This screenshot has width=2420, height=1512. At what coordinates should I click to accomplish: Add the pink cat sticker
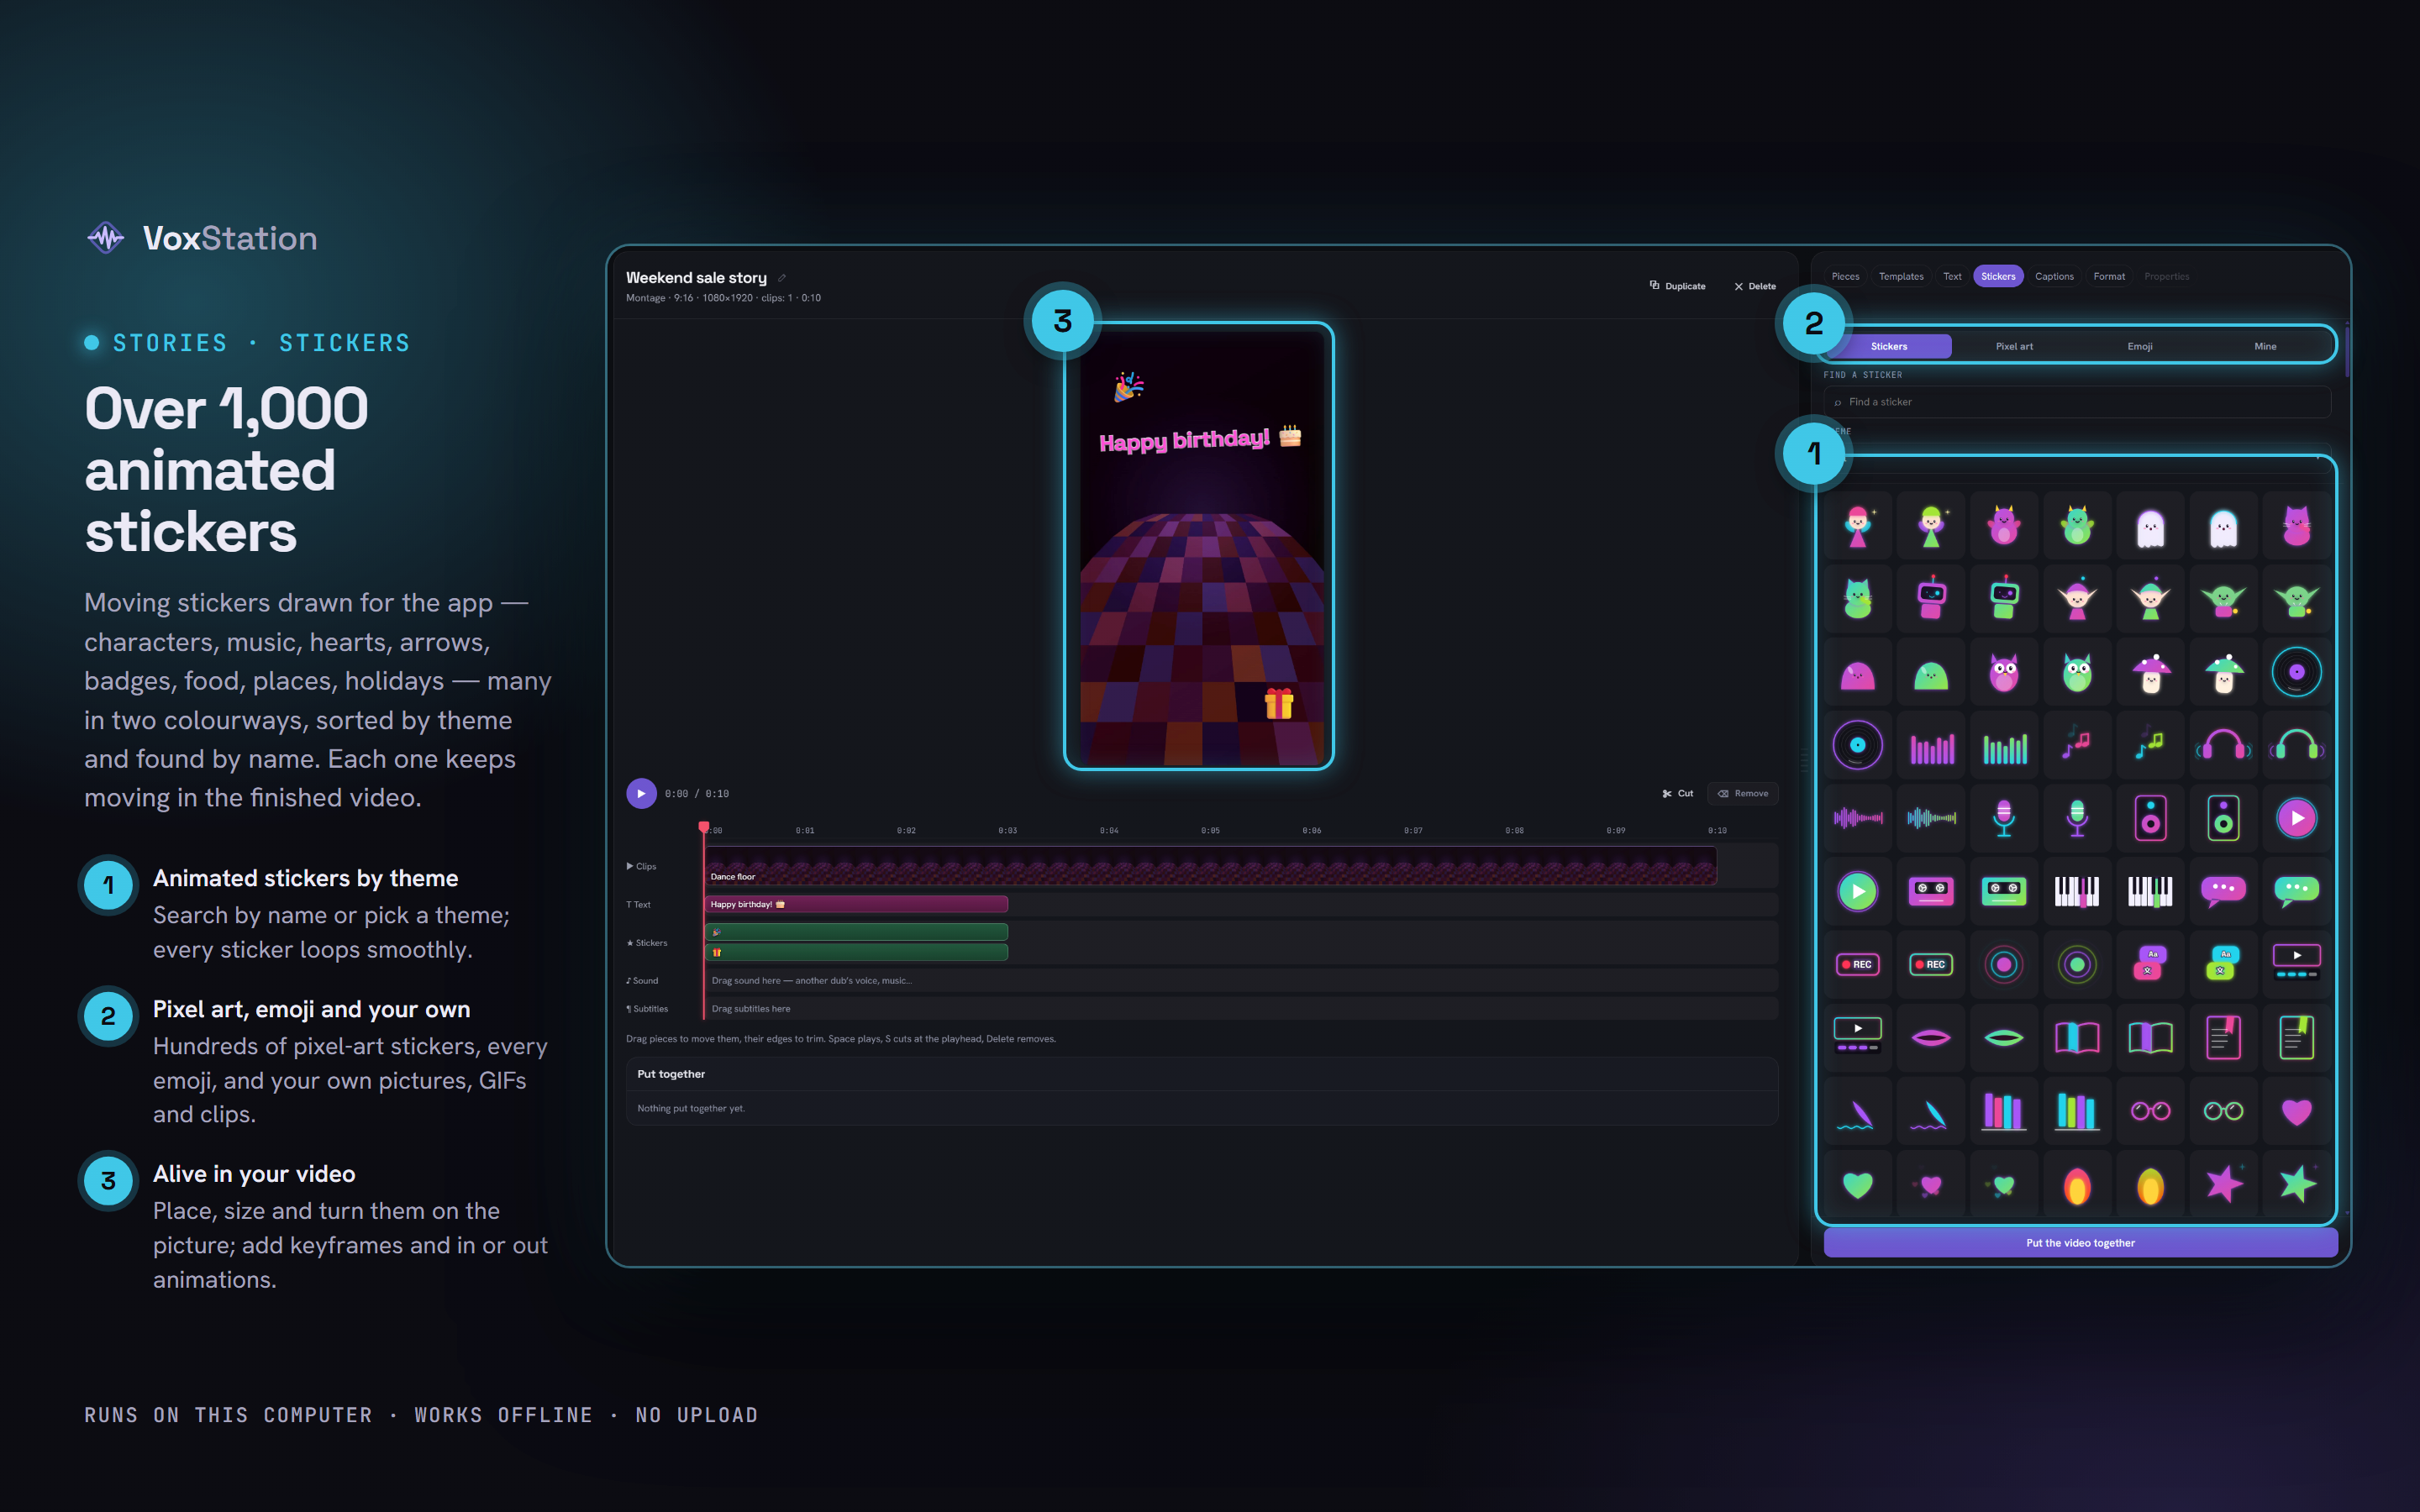2296,525
